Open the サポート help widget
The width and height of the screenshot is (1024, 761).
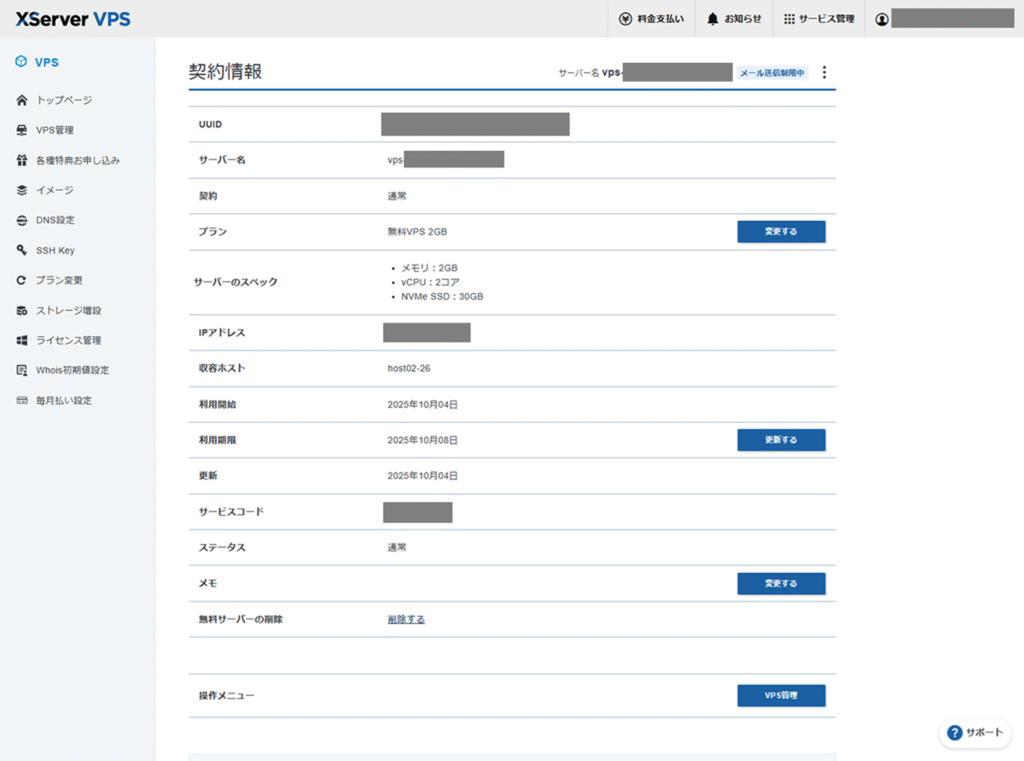[x=974, y=733]
